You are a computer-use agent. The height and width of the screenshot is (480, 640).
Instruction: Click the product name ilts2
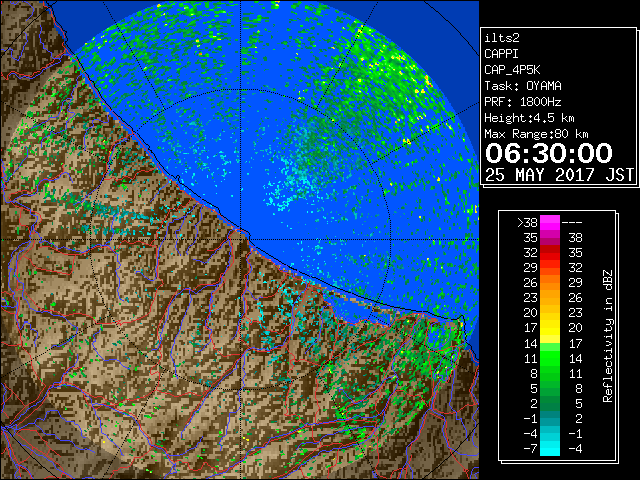(x=502, y=38)
